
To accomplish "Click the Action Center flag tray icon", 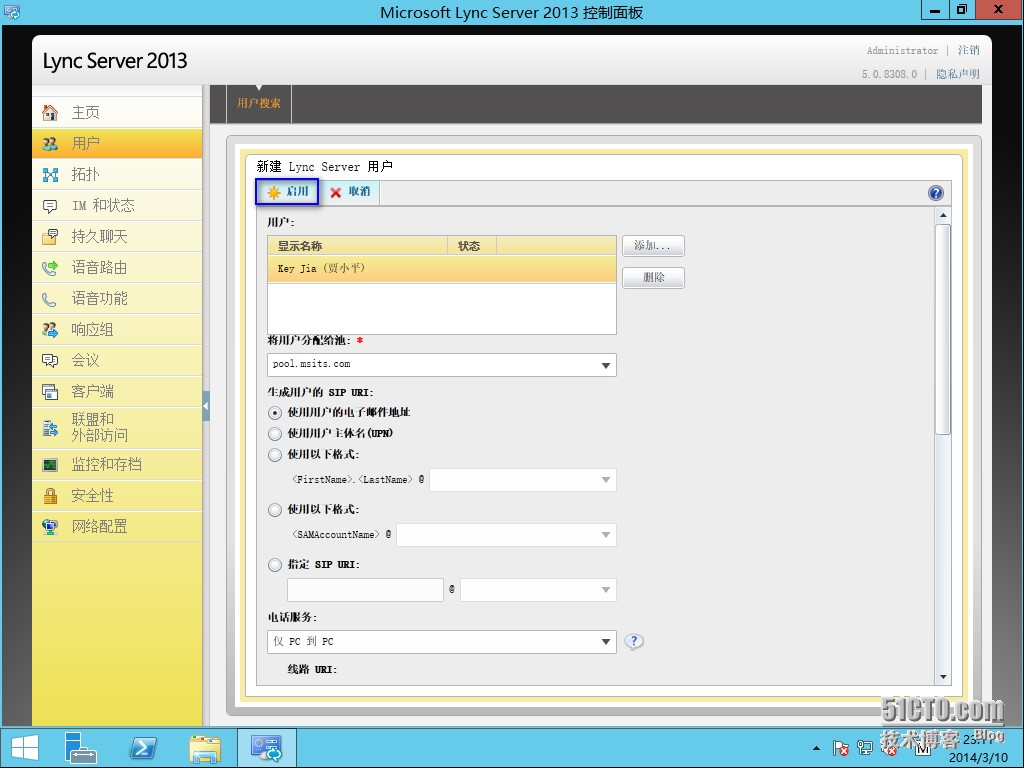I will [840, 748].
